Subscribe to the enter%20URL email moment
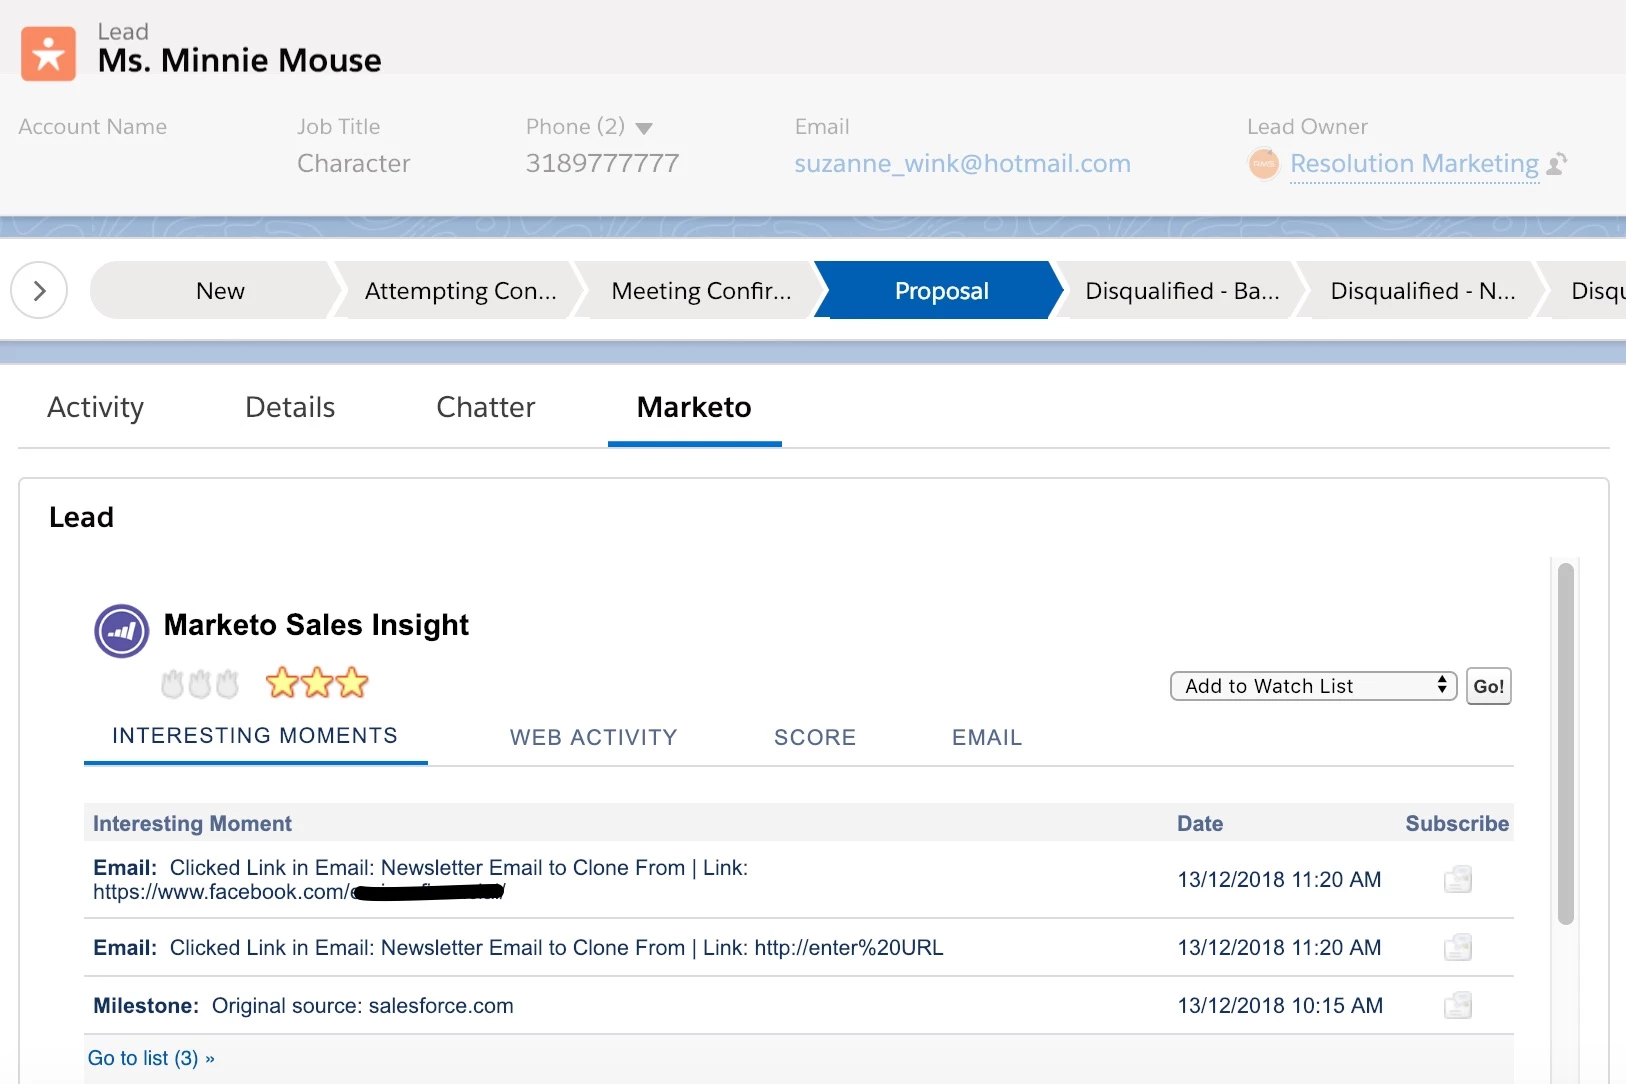1626x1084 pixels. pyautogui.click(x=1458, y=947)
